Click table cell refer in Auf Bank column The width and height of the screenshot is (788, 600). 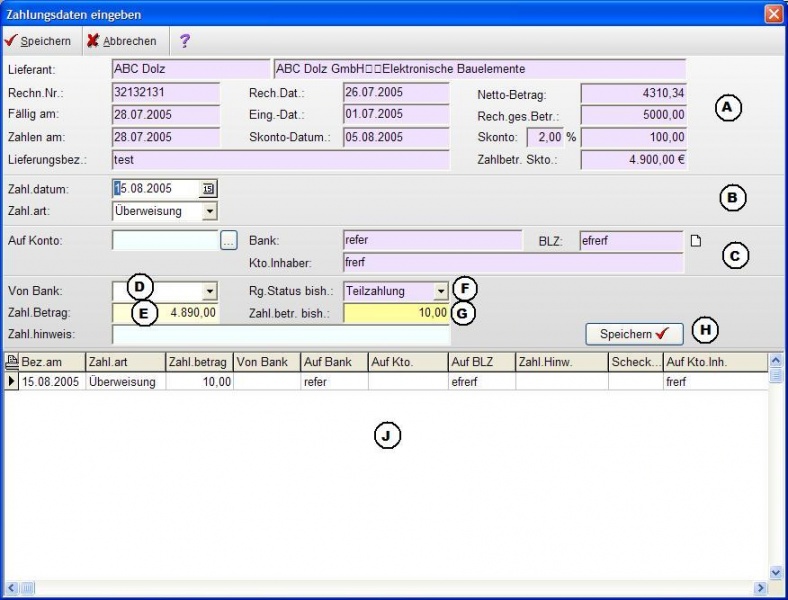click(x=334, y=382)
